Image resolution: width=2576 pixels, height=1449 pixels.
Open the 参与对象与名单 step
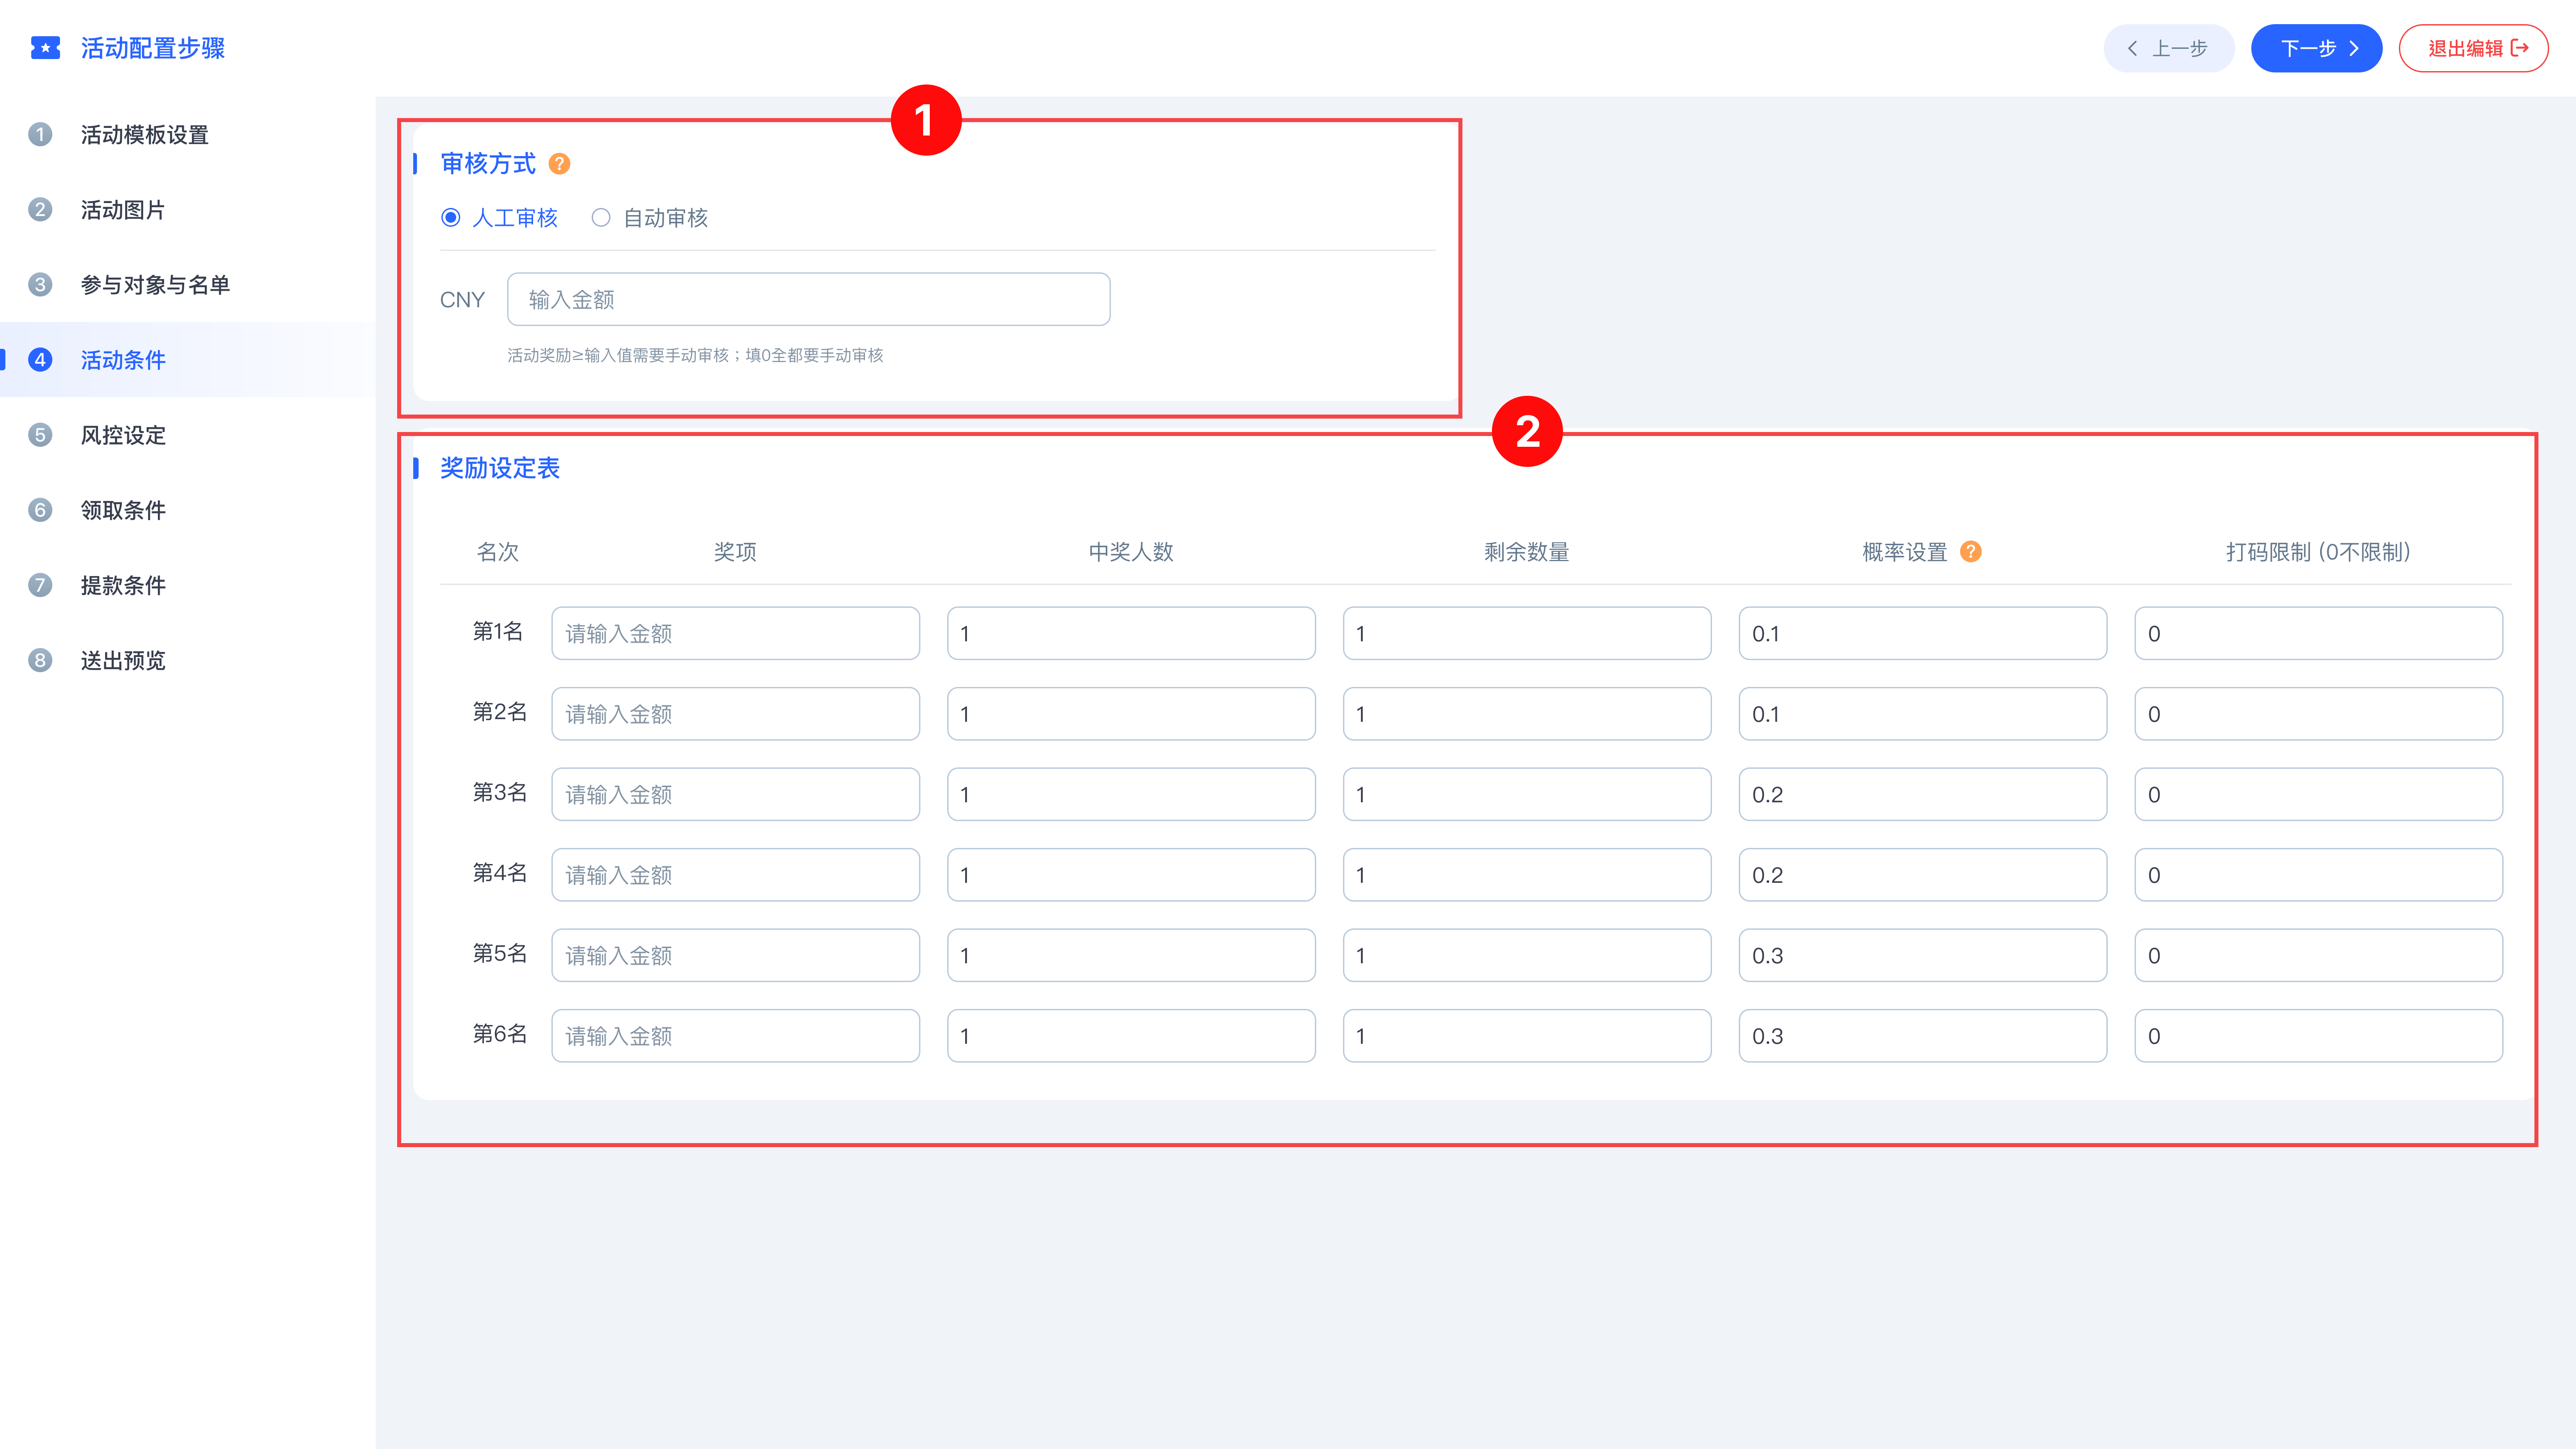point(155,285)
